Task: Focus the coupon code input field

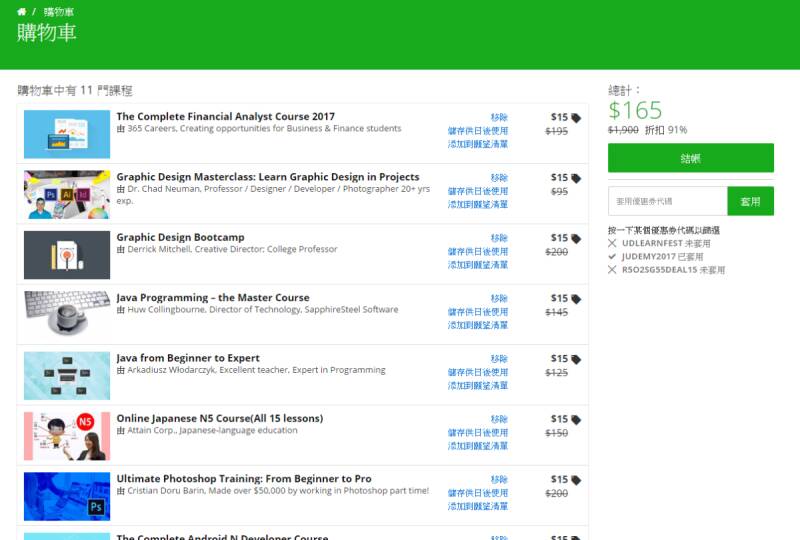Action: [667, 201]
